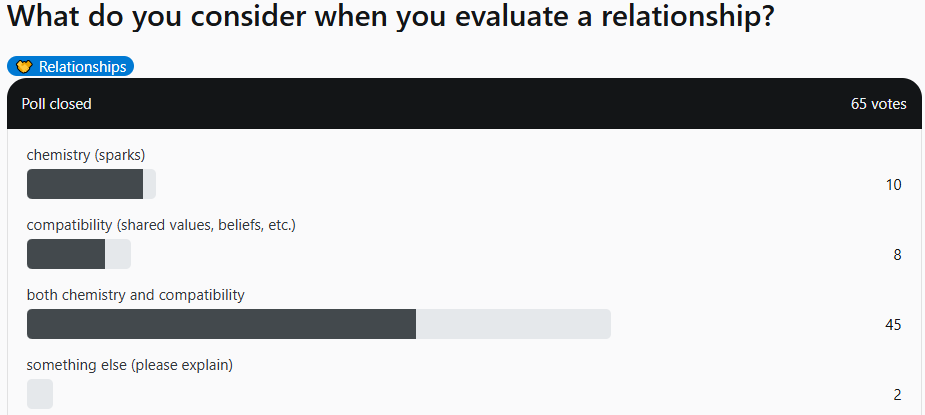Select the "compatibility (shared values, beliefs, etc.)" label
The image size is (925, 415).
[x=161, y=225]
